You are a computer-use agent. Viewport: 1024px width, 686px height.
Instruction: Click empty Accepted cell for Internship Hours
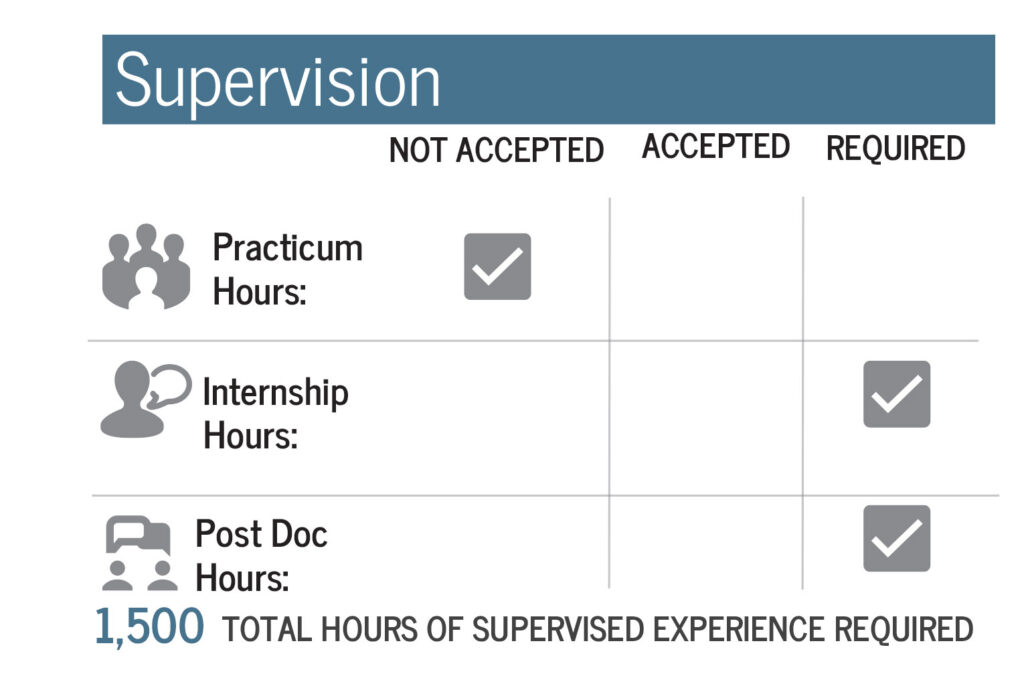click(706, 418)
